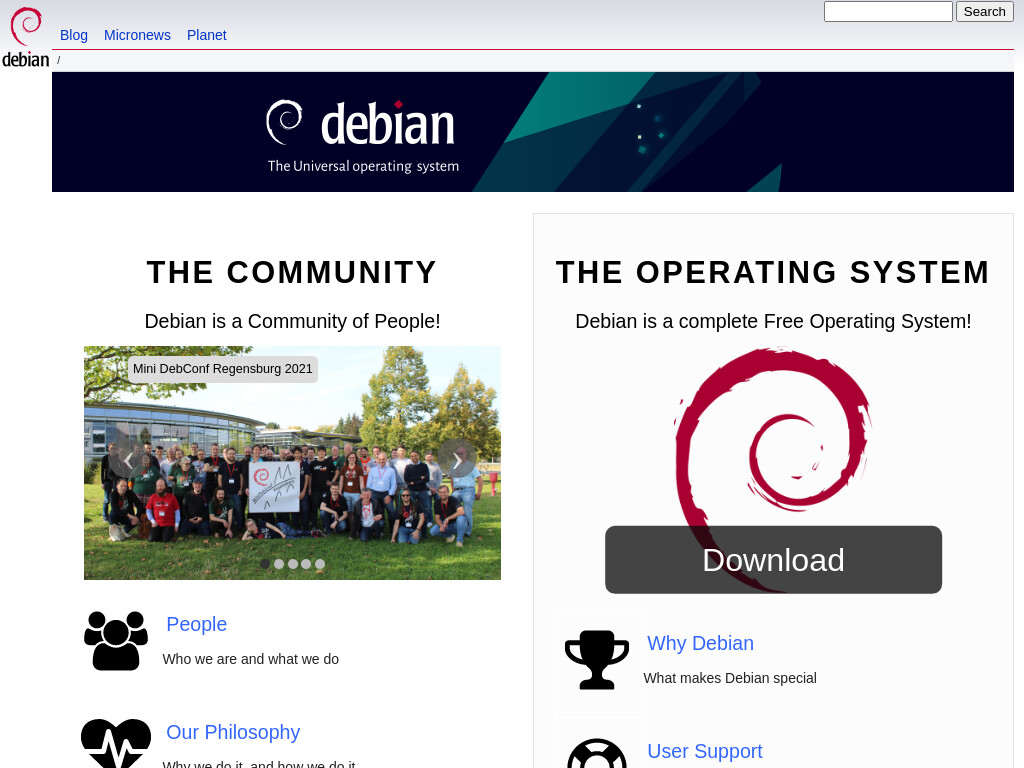Click 'Debian is a Community of People!' text

click(293, 321)
